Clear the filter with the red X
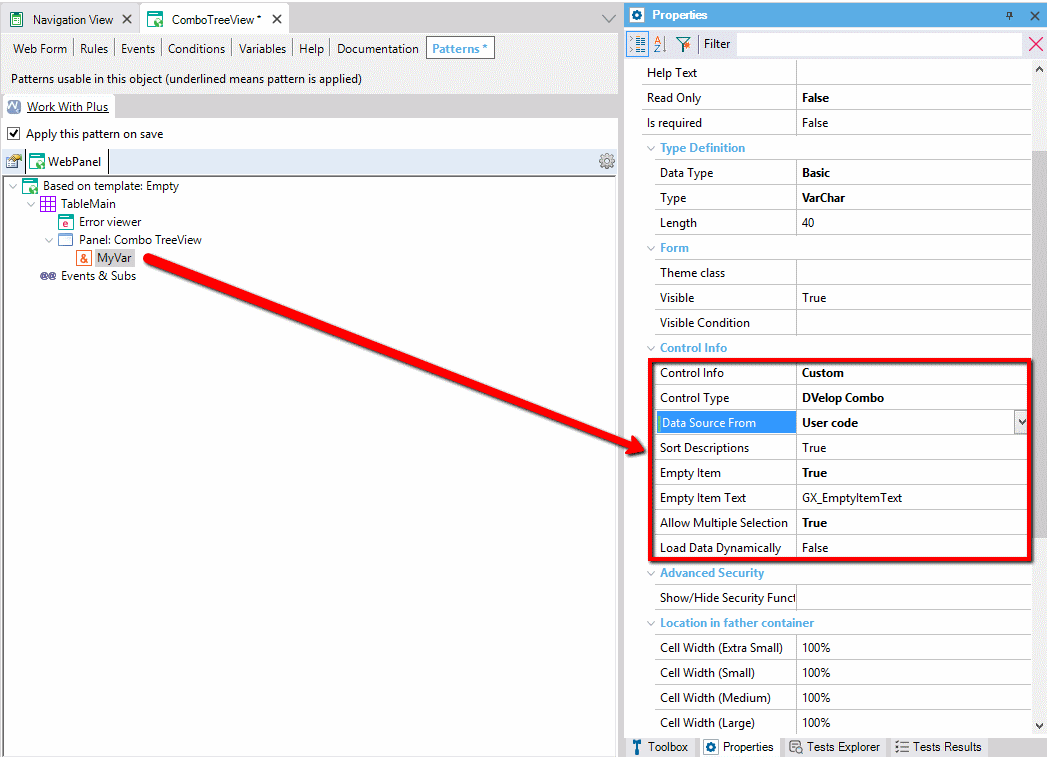Screen dimensions: 1047x757 [1035, 44]
